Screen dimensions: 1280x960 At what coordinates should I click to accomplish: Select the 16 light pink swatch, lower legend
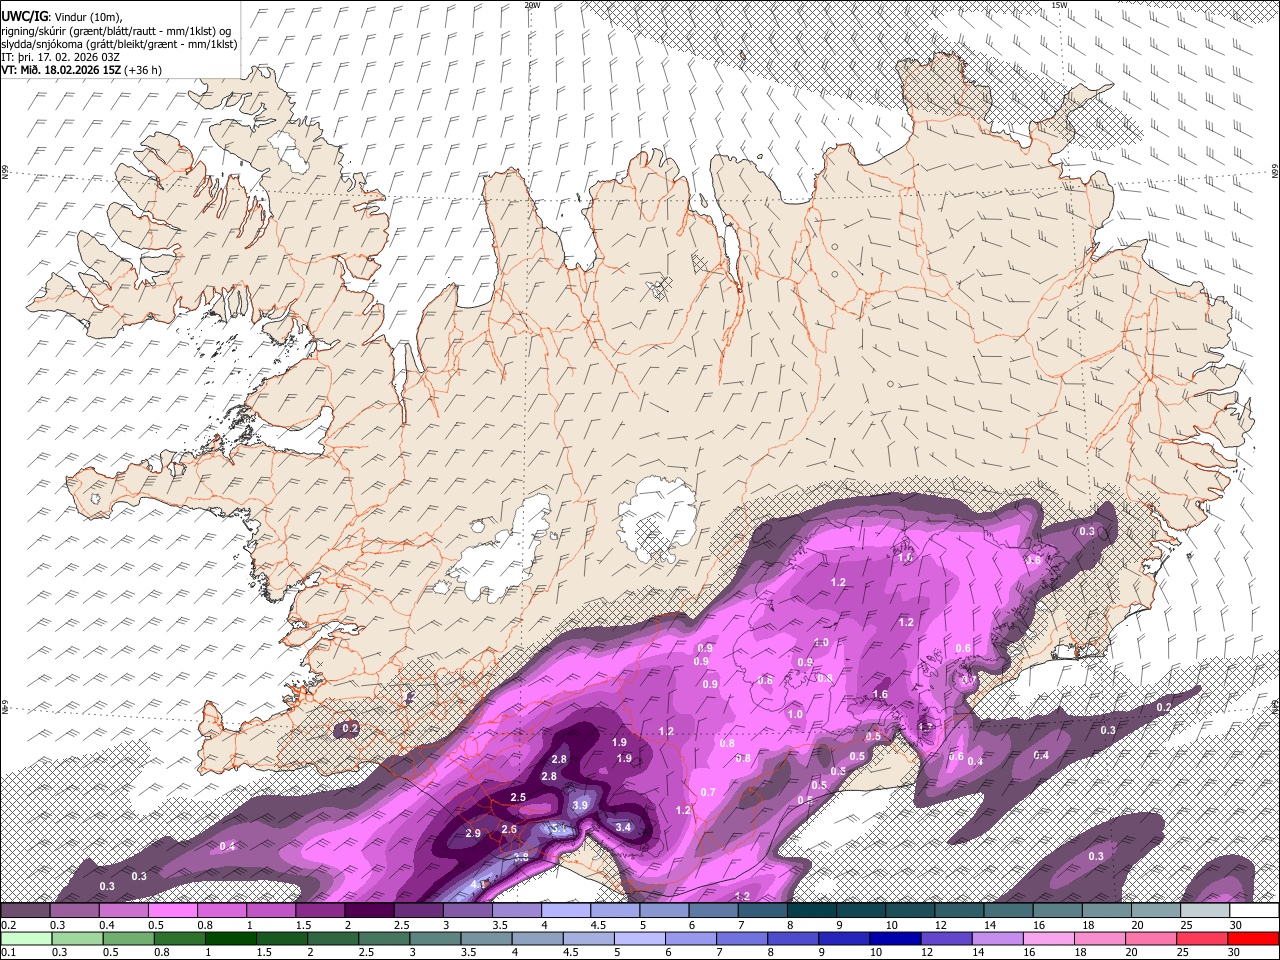pyautogui.click(x=1049, y=939)
